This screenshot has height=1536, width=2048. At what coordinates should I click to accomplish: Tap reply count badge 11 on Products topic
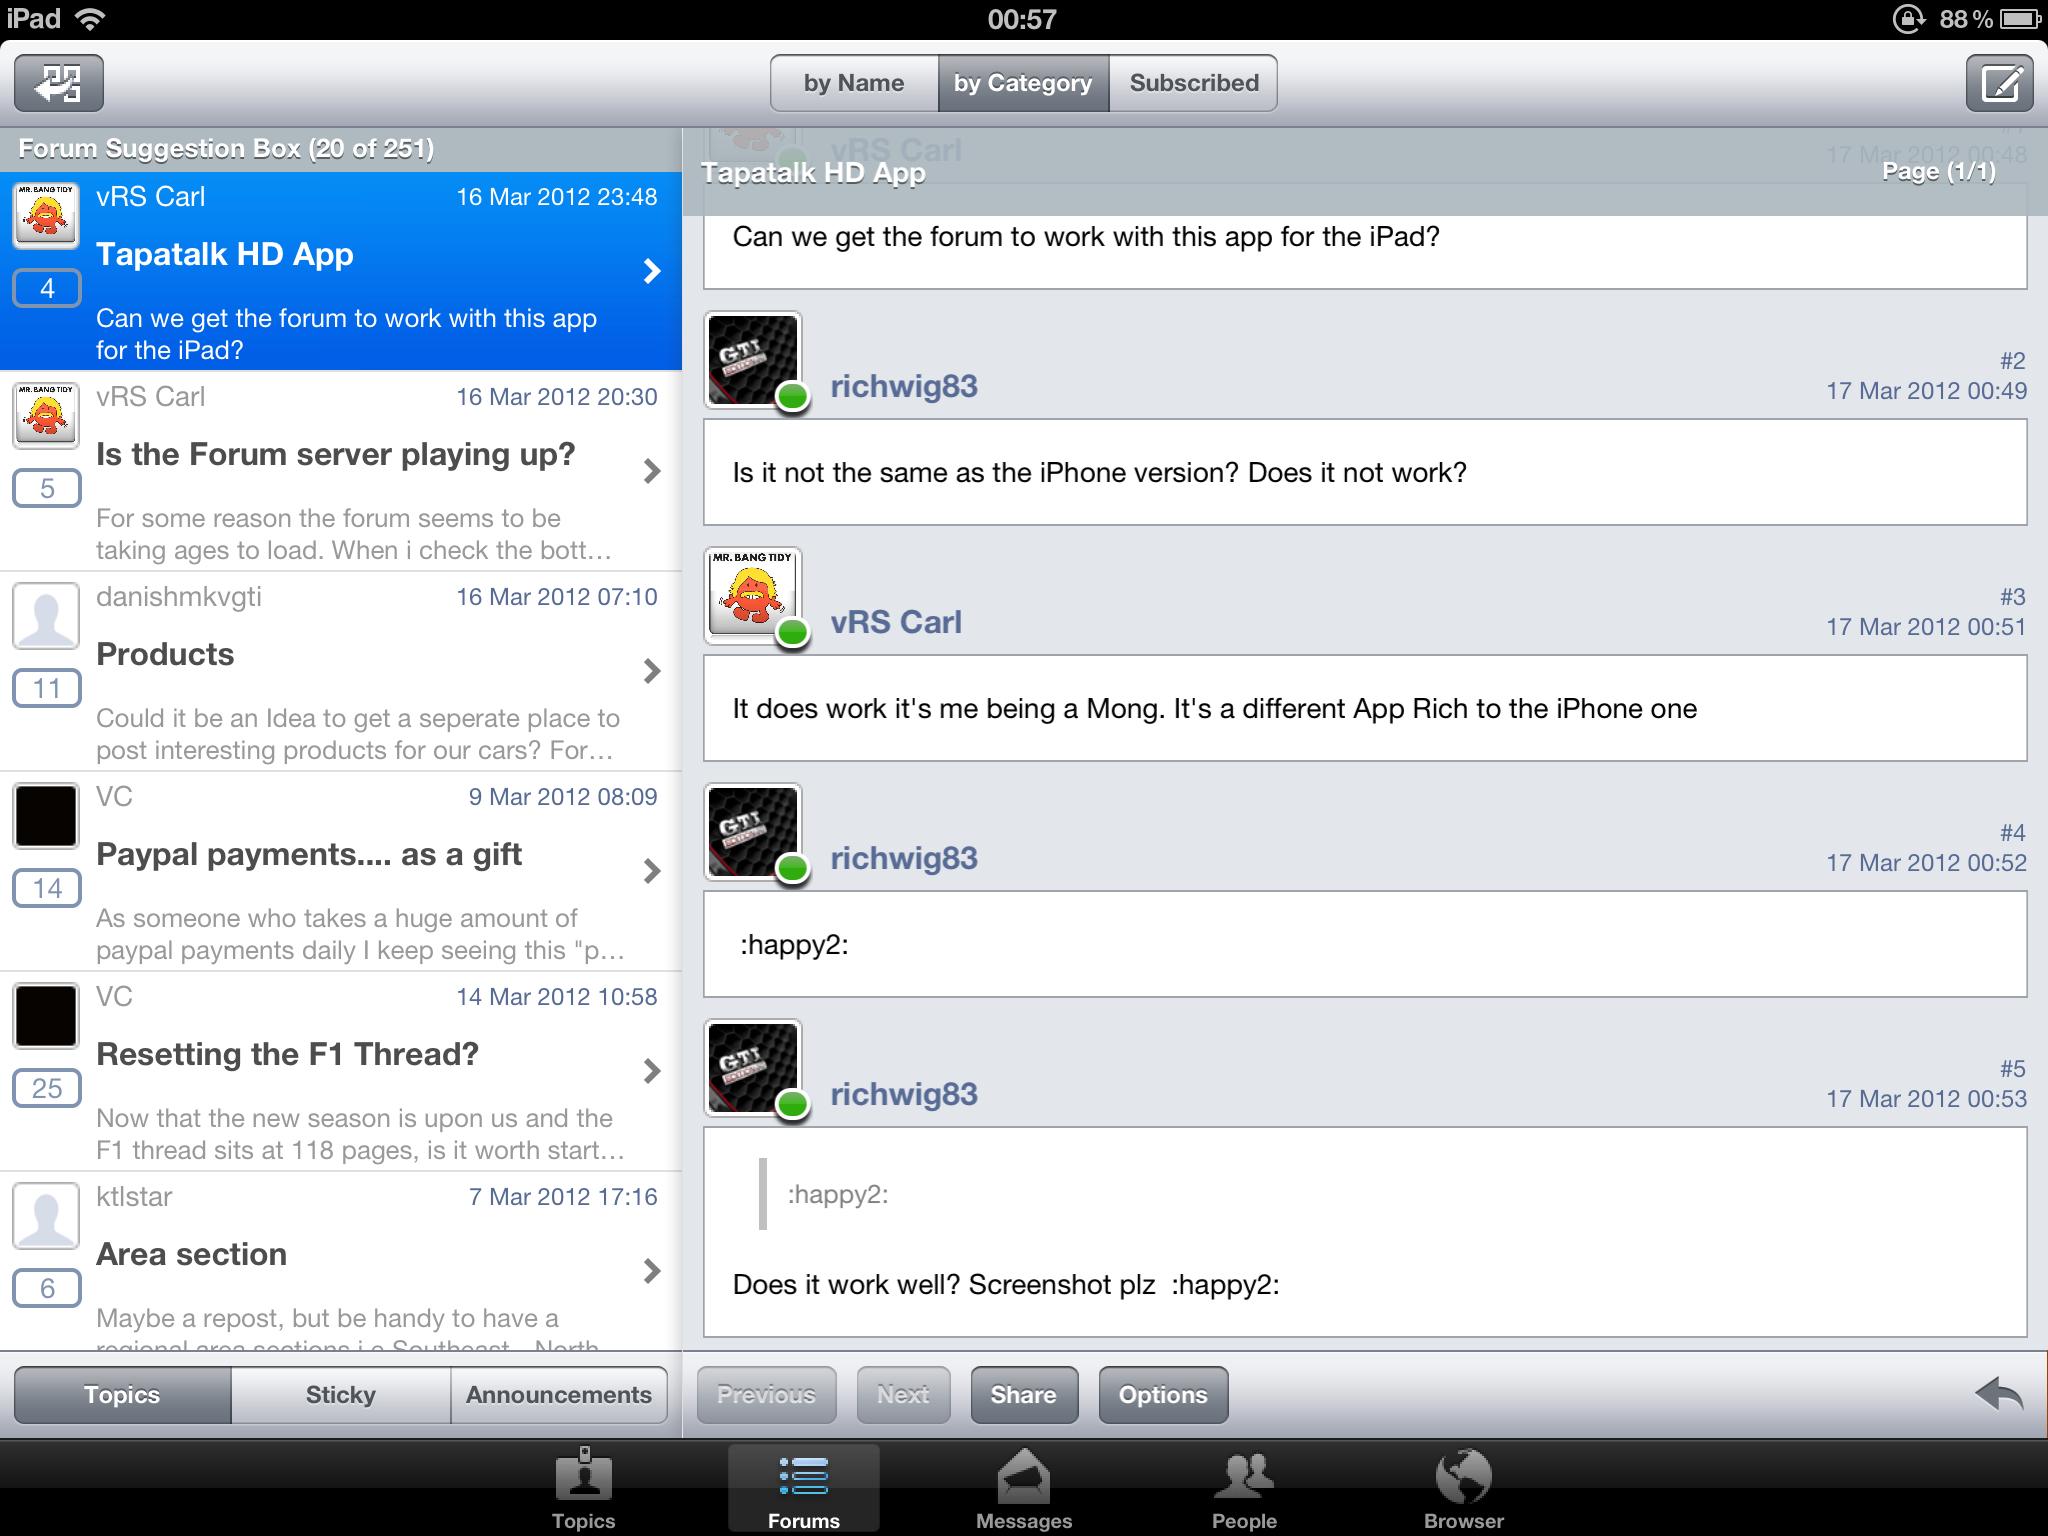(47, 689)
